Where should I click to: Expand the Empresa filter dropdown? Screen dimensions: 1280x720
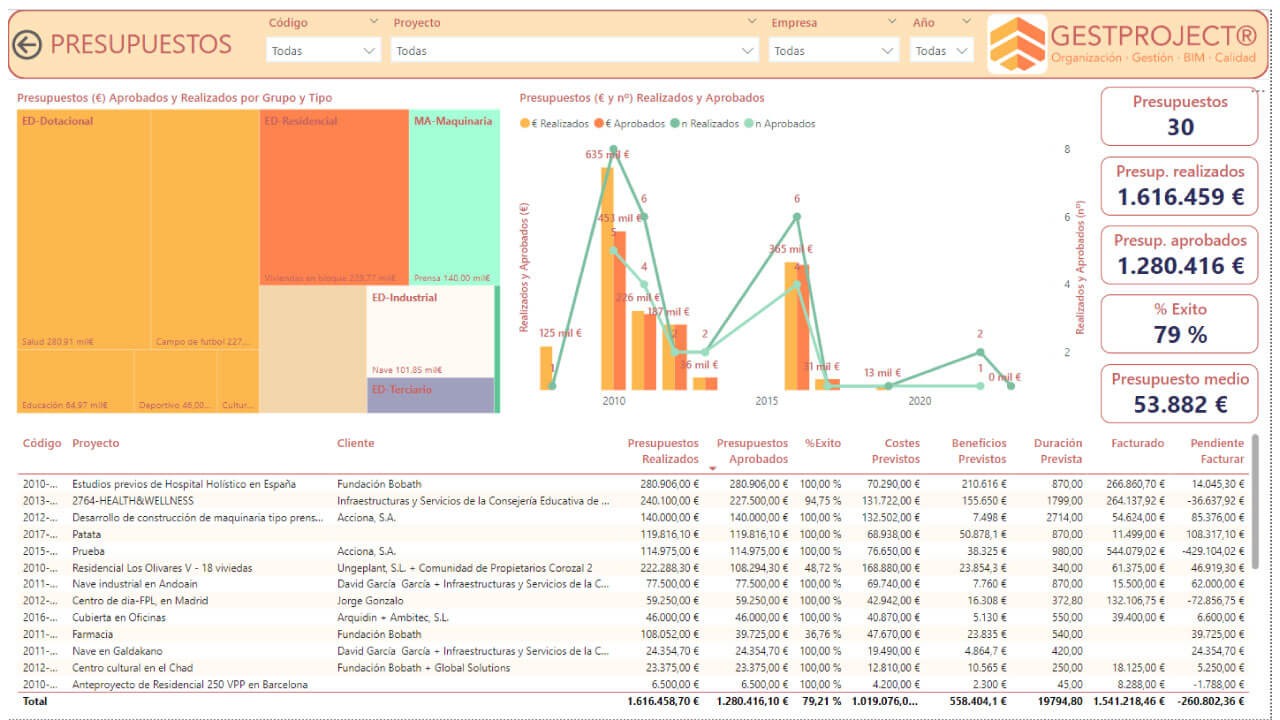click(x=834, y=50)
